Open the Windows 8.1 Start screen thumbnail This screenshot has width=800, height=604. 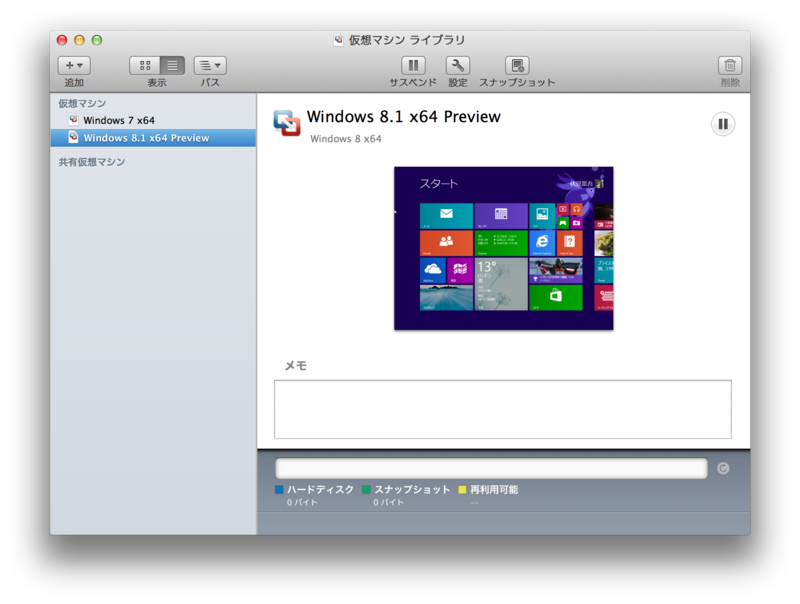click(x=504, y=248)
